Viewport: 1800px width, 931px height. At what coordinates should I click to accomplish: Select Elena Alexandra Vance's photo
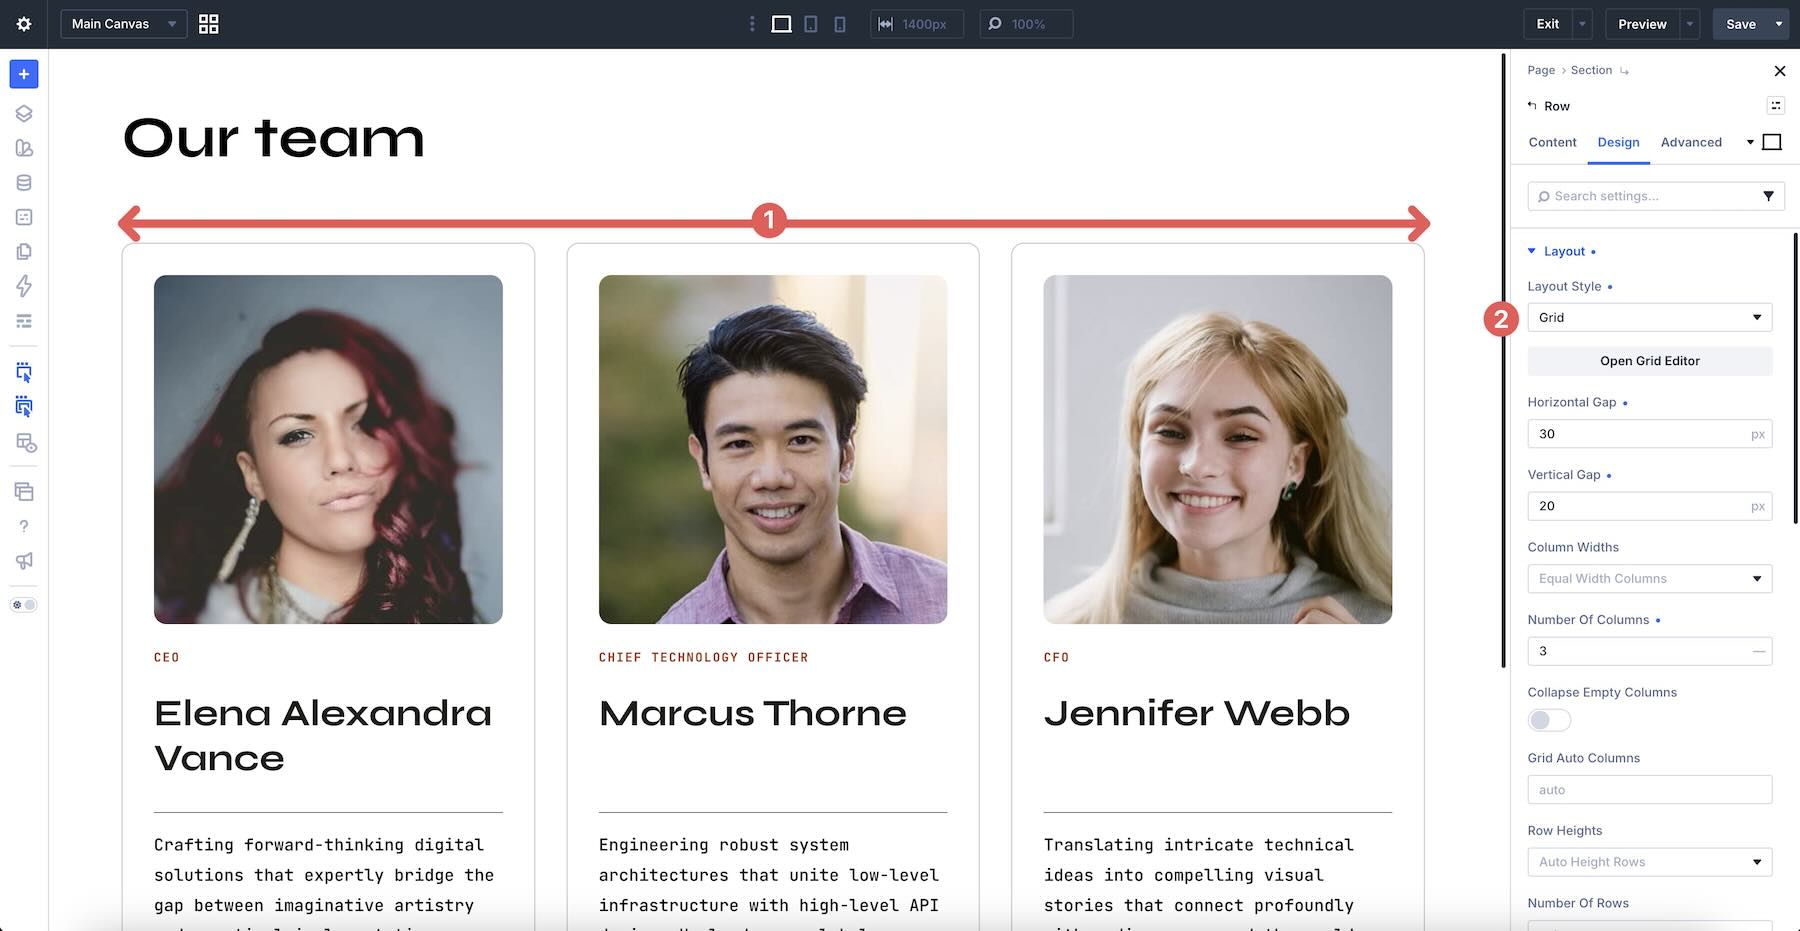328,449
